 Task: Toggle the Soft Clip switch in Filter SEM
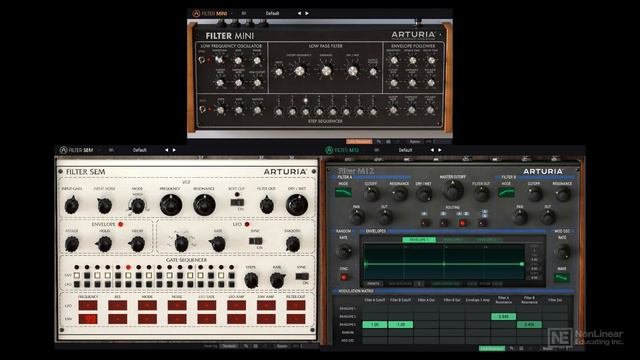tap(237, 202)
